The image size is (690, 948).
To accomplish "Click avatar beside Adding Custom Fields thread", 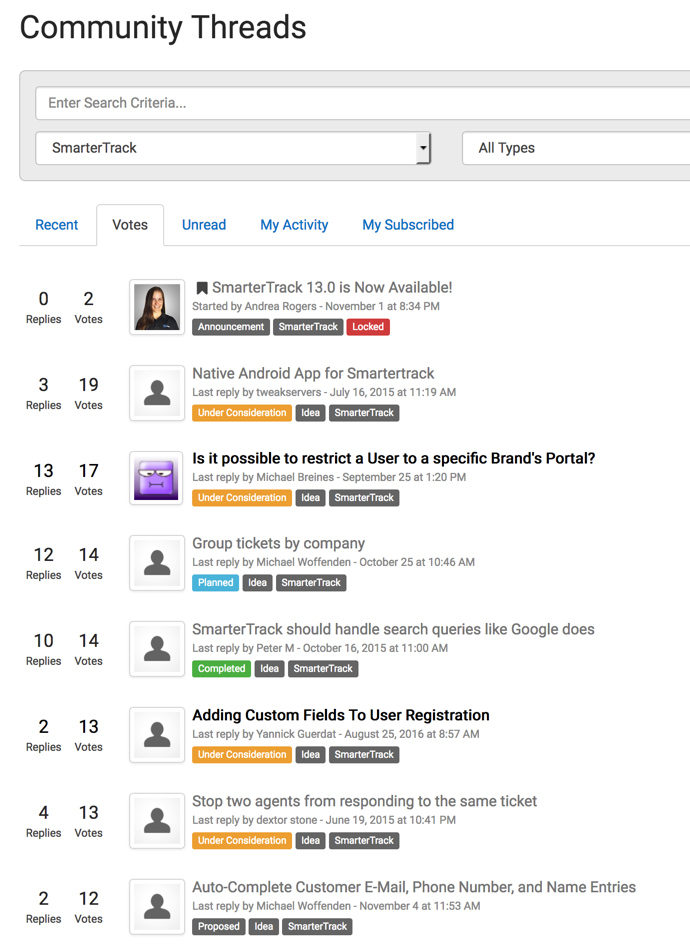I will coord(157,734).
